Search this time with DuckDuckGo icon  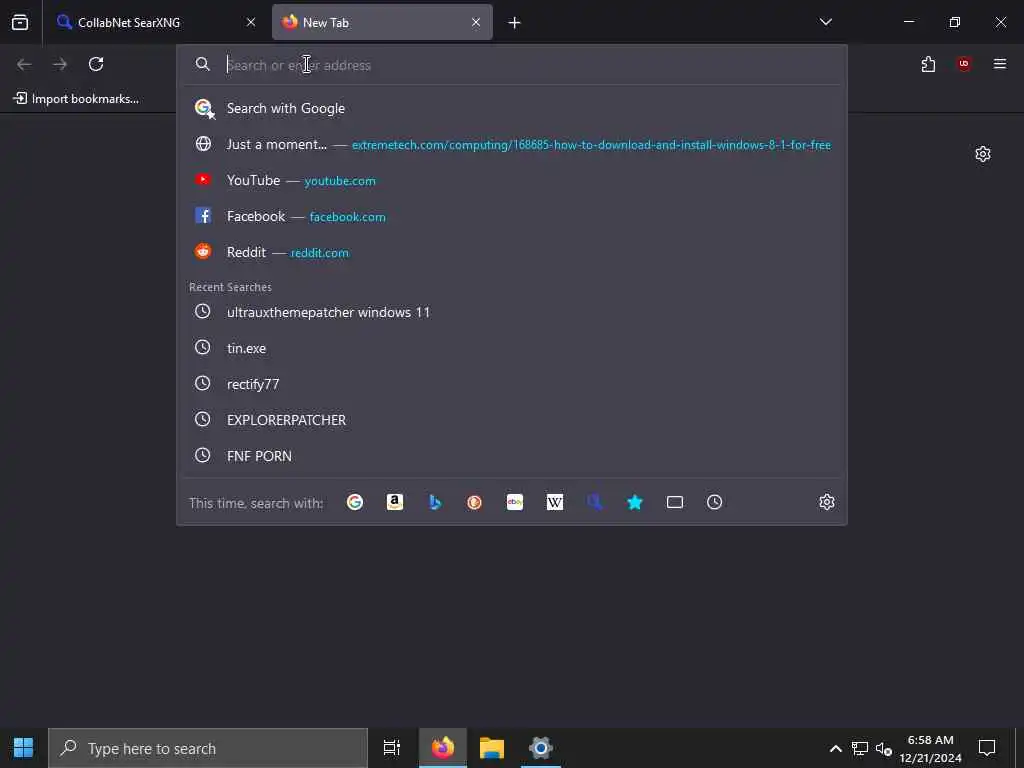click(475, 502)
